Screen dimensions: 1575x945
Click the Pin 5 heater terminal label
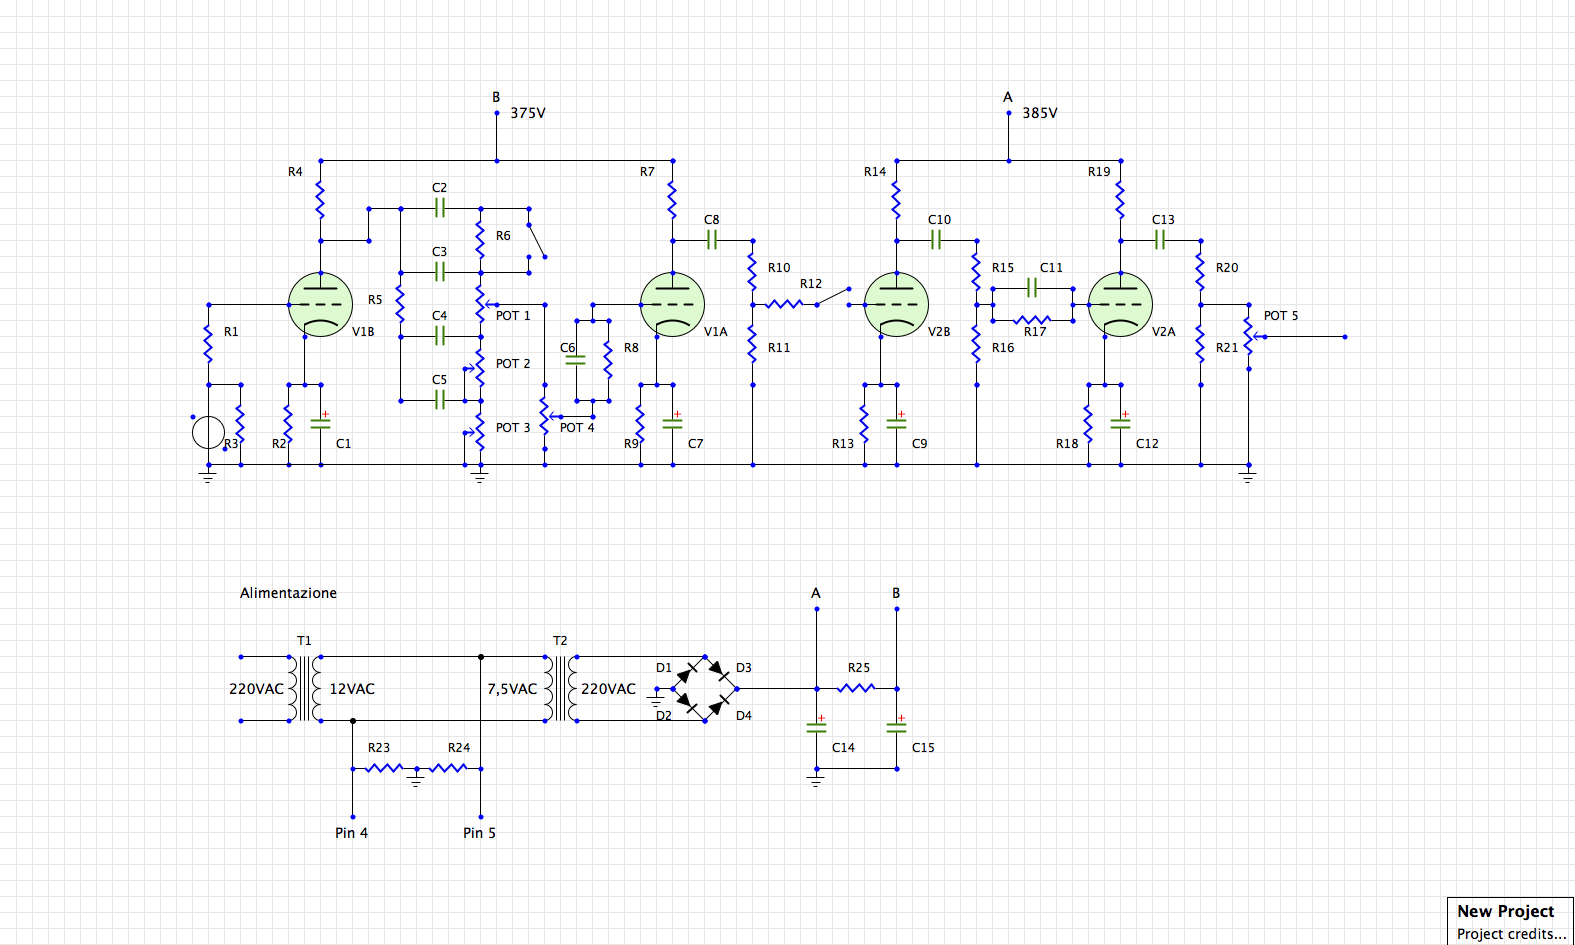479,833
